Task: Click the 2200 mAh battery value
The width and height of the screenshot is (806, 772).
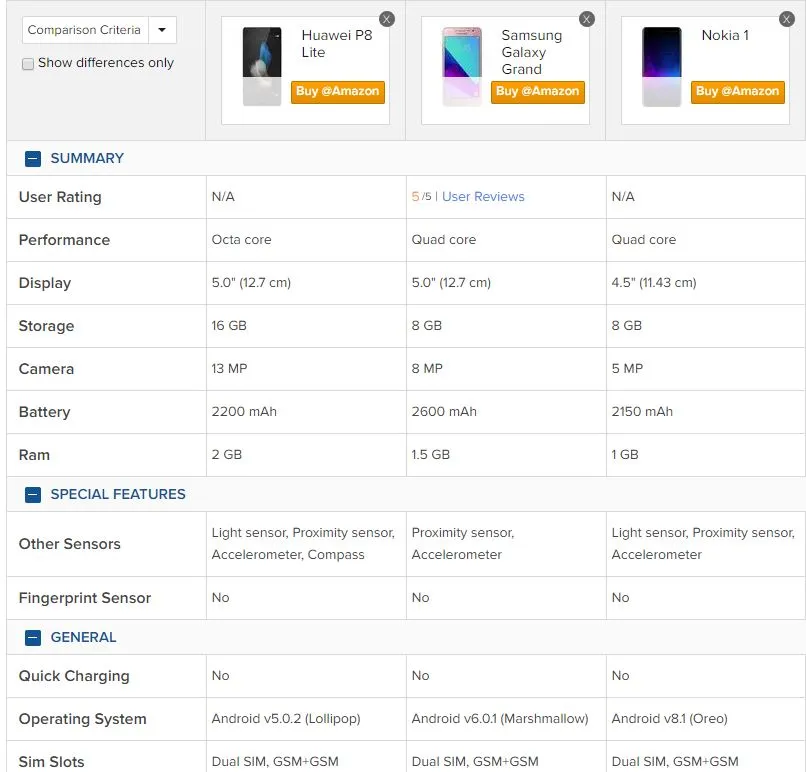Action: (x=244, y=412)
